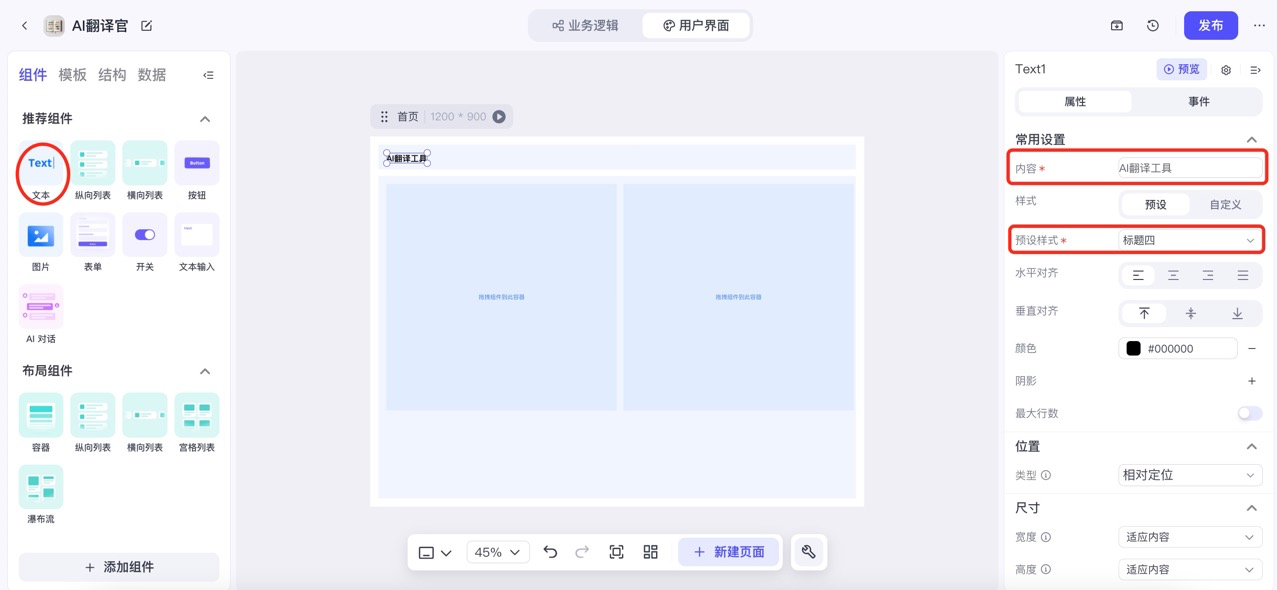Select the 图片 image component icon
Screen dimensions: 1277x590
point(40,237)
